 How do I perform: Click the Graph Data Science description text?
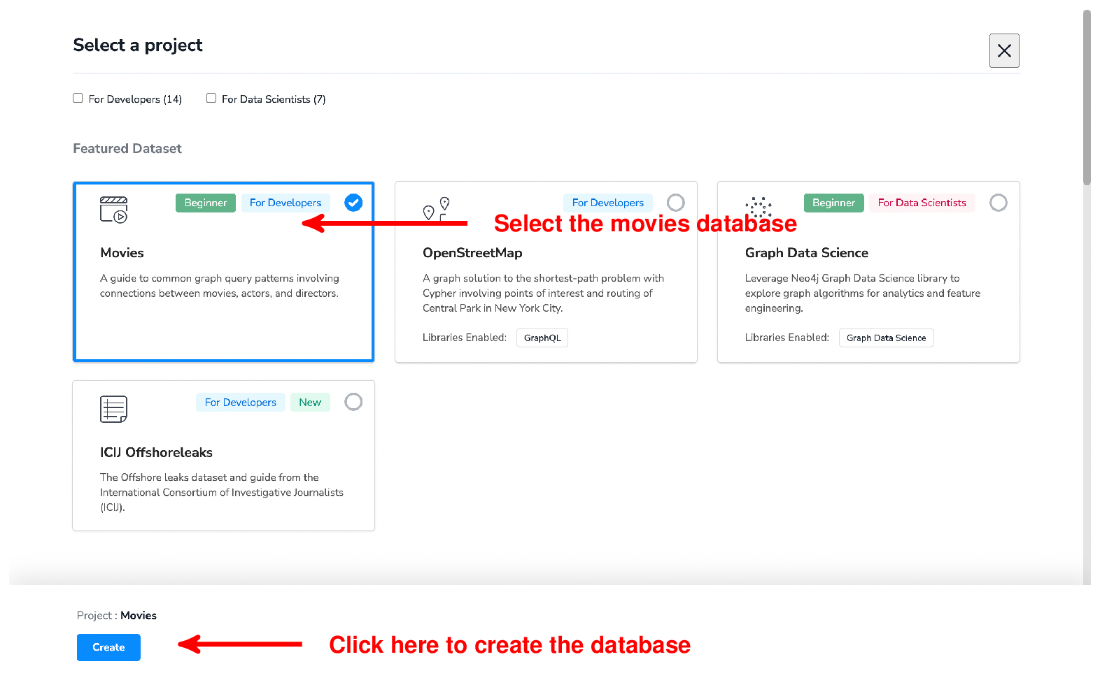click(863, 293)
